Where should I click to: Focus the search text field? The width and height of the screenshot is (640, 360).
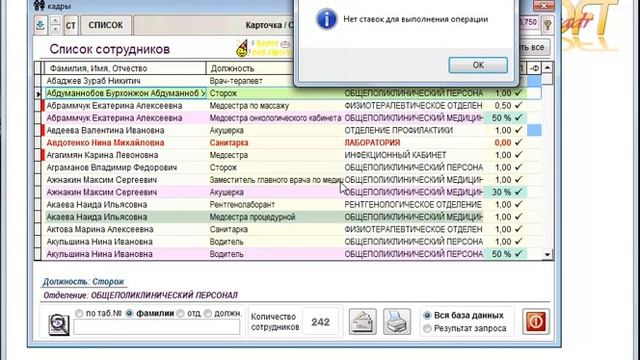click(157, 327)
